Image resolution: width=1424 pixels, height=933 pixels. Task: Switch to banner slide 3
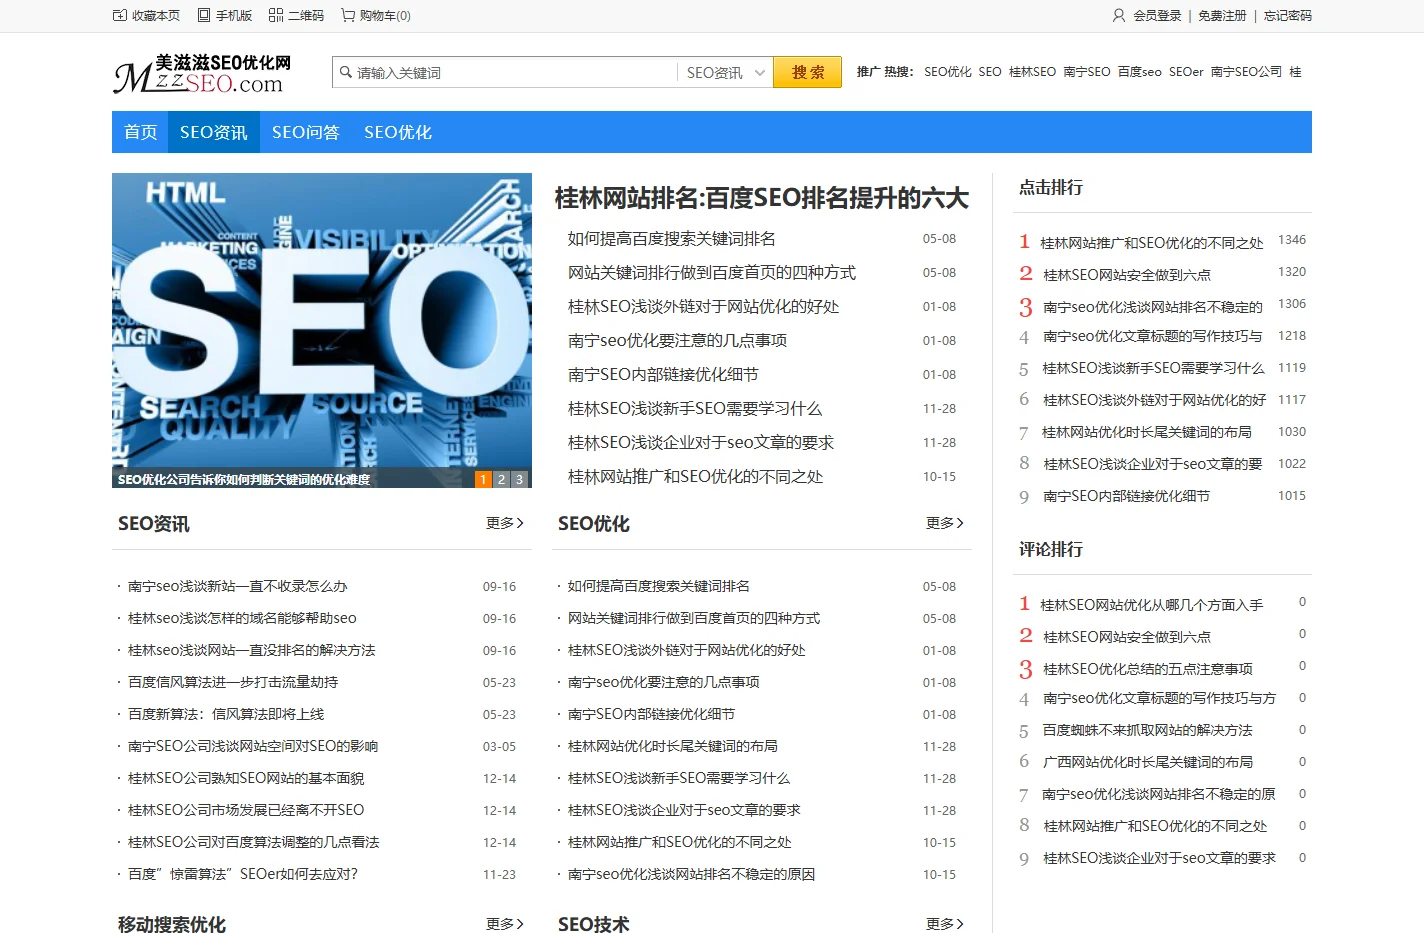point(519,479)
